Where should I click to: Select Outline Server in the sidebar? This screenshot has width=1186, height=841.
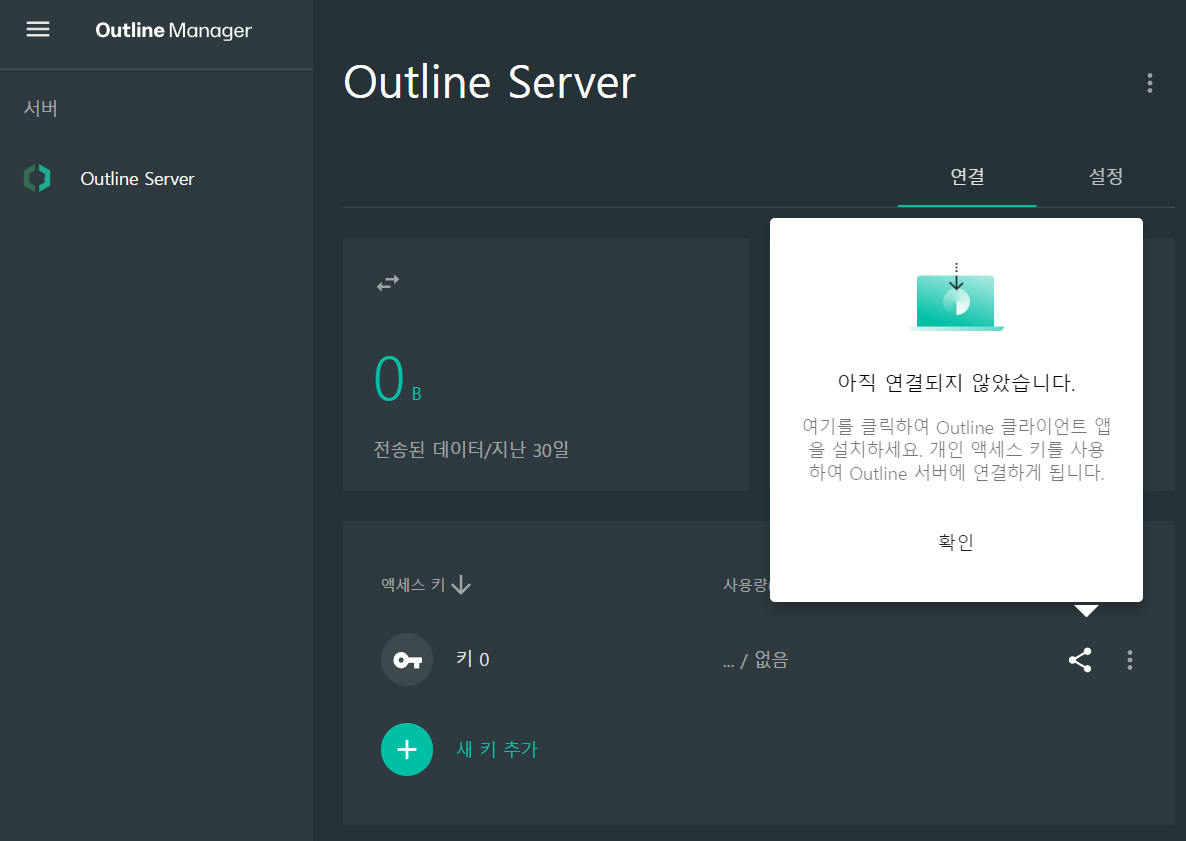(137, 178)
